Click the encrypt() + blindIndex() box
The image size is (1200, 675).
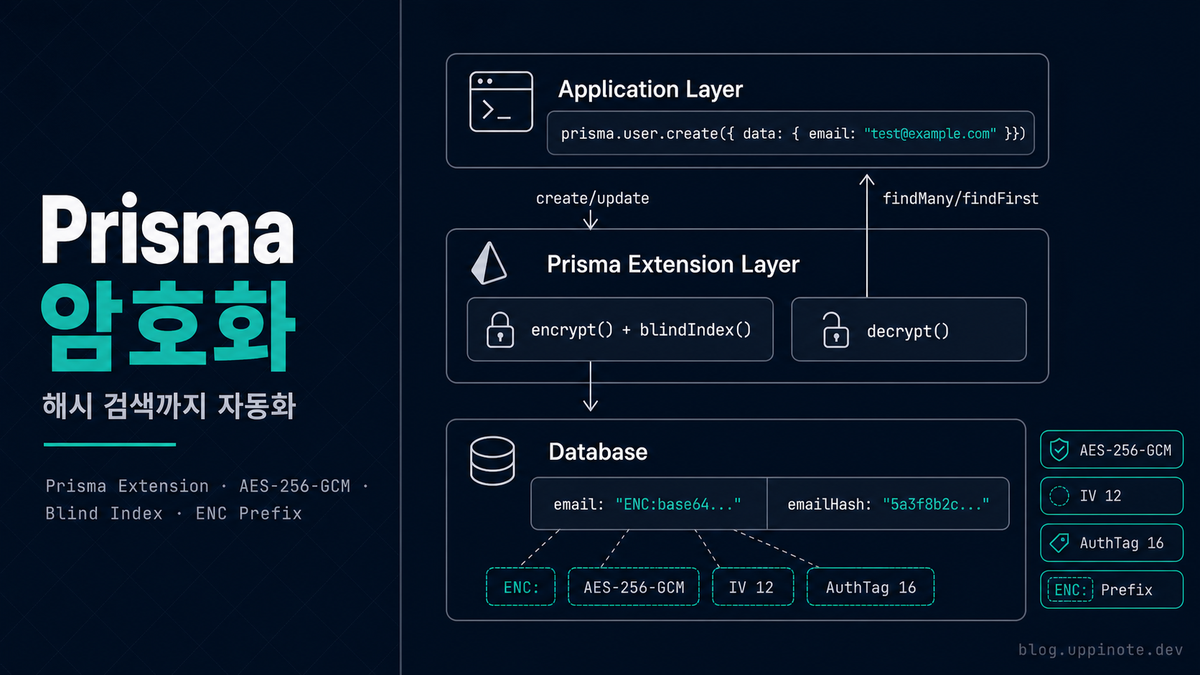pyautogui.click(x=620, y=329)
